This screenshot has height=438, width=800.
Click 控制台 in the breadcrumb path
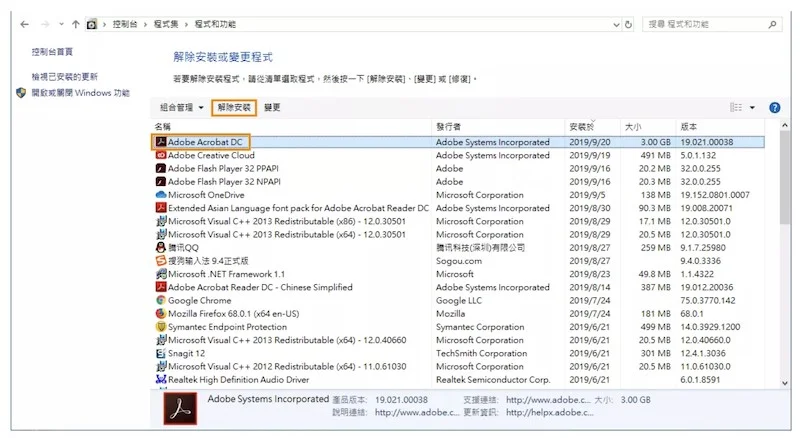click(125, 24)
